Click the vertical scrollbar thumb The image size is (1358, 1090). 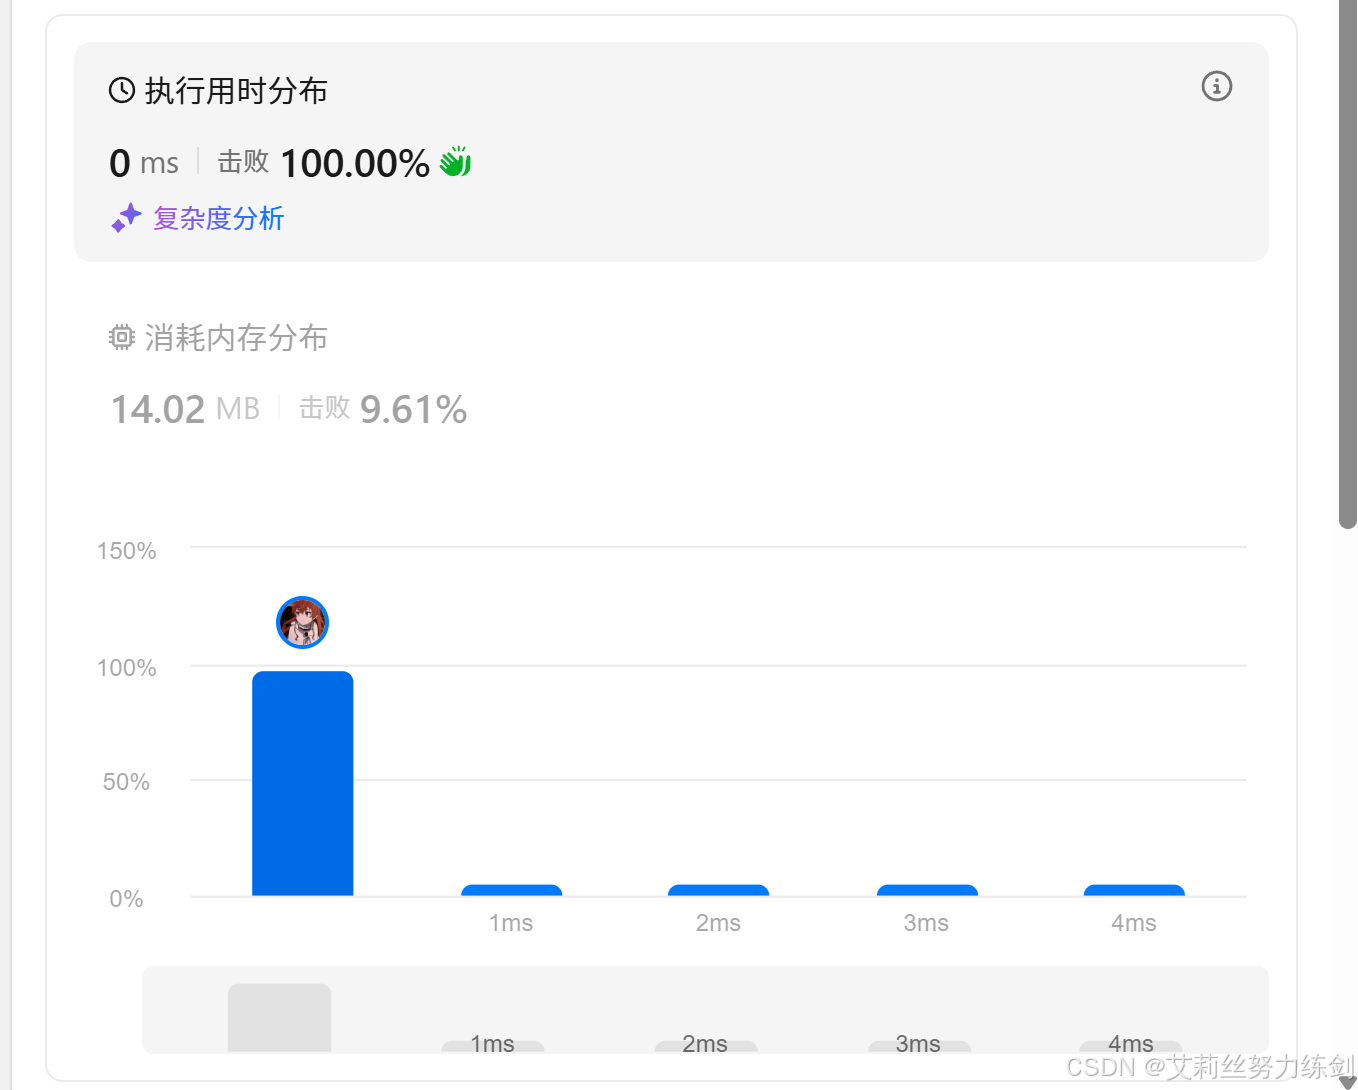[x=1347, y=264]
